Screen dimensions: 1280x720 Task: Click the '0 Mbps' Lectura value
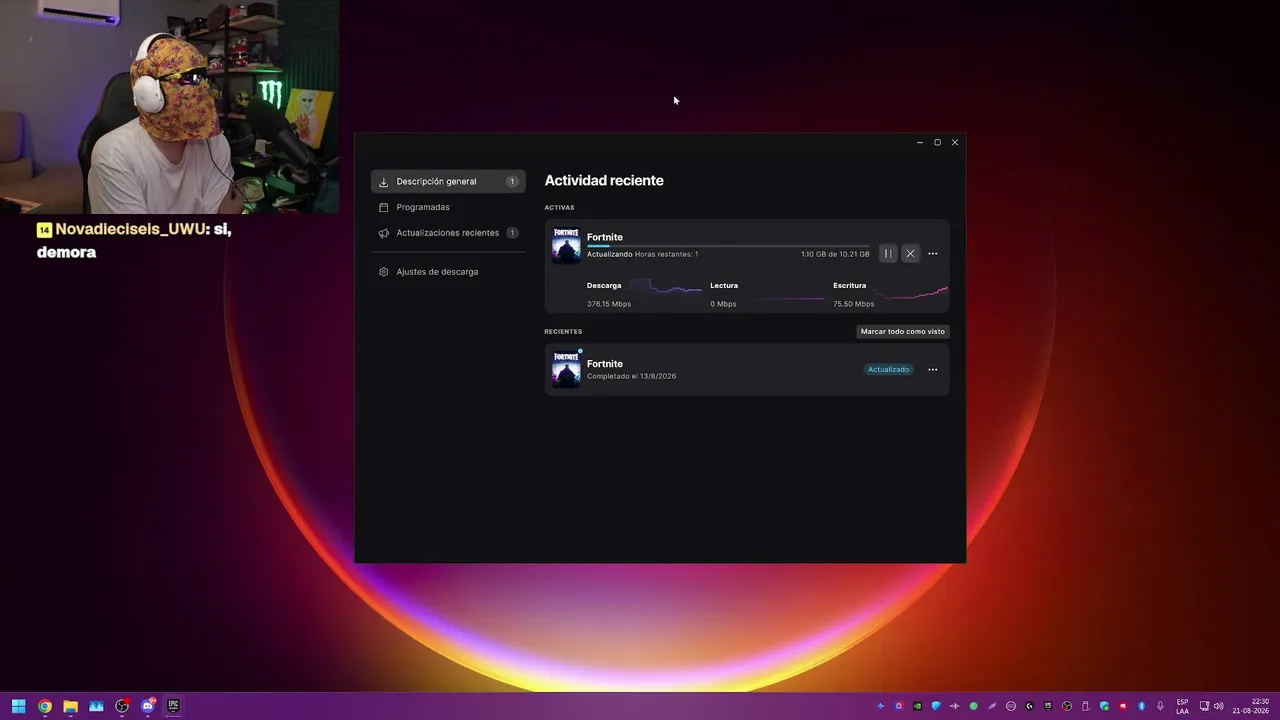[723, 304]
